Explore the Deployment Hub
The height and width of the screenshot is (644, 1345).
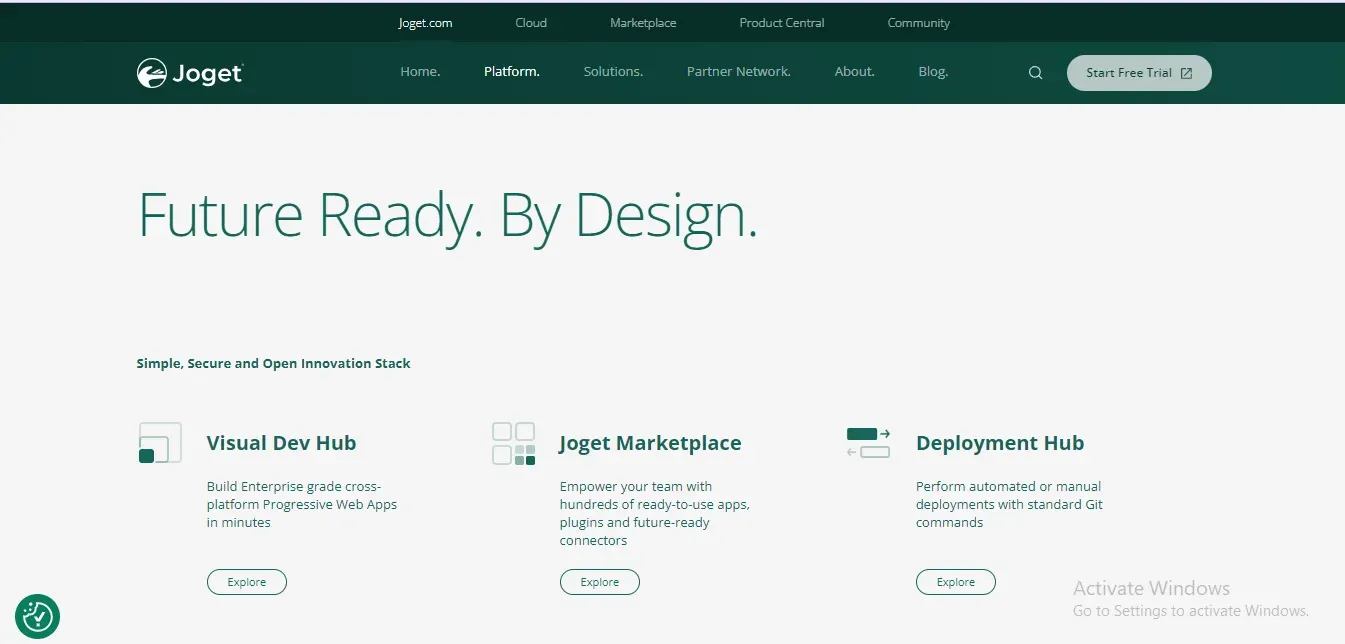pos(956,582)
